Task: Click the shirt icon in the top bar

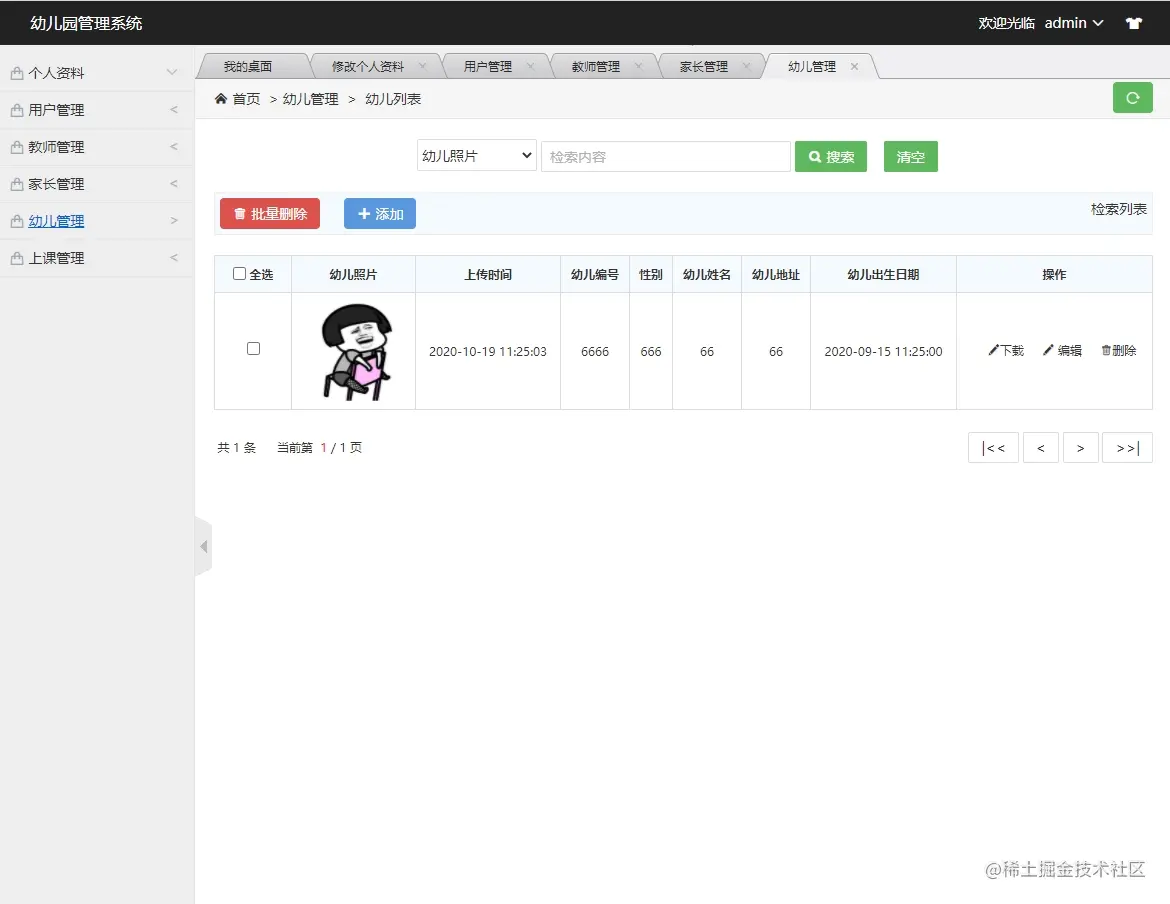Action: (x=1134, y=22)
